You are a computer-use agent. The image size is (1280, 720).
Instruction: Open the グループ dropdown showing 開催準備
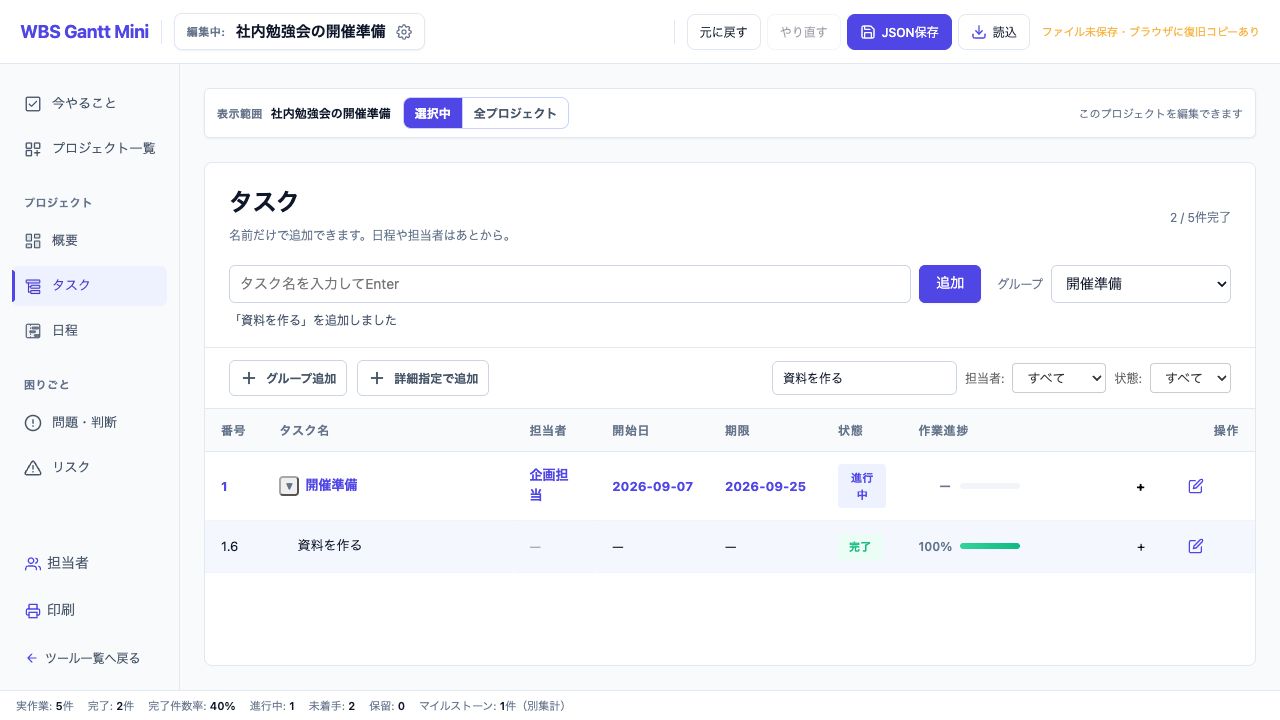click(1141, 284)
